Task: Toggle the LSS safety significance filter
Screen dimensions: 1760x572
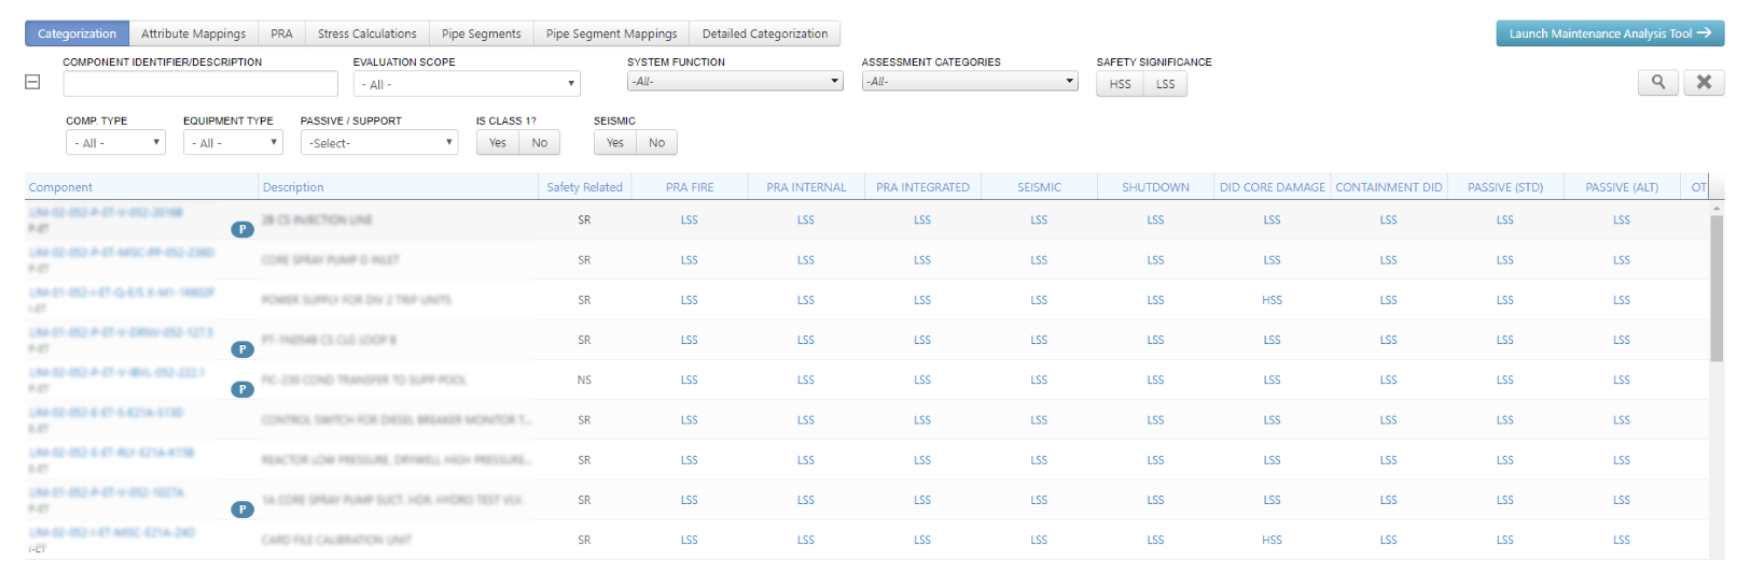Action: (x=1165, y=84)
